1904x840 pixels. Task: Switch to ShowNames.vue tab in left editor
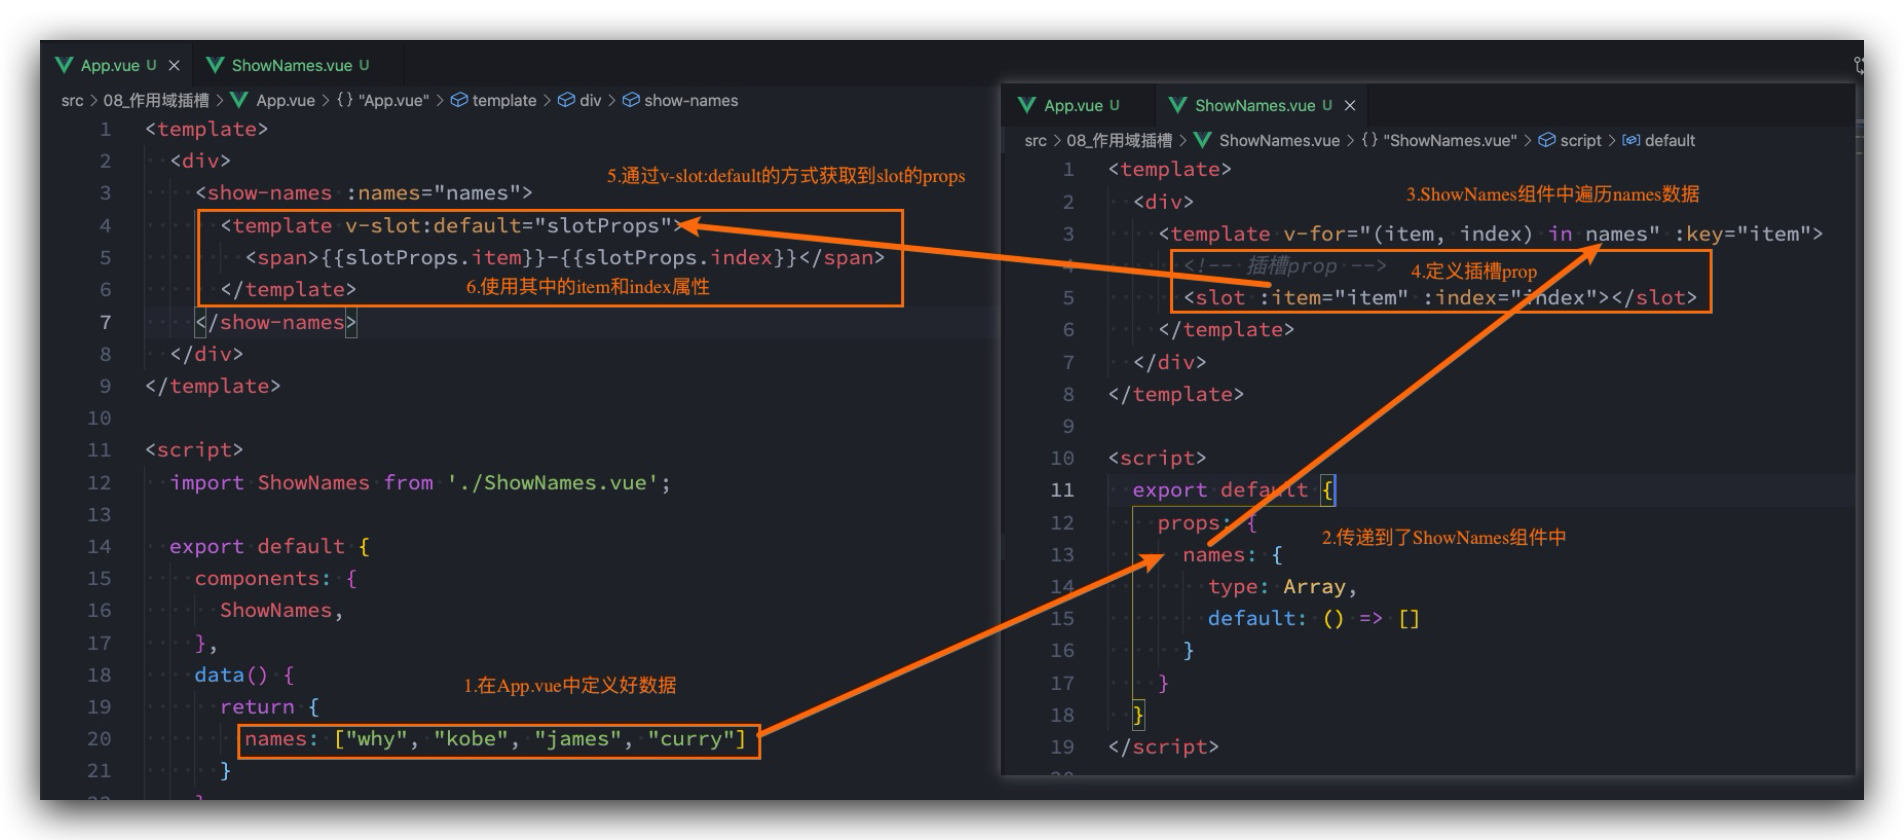coord(291,65)
